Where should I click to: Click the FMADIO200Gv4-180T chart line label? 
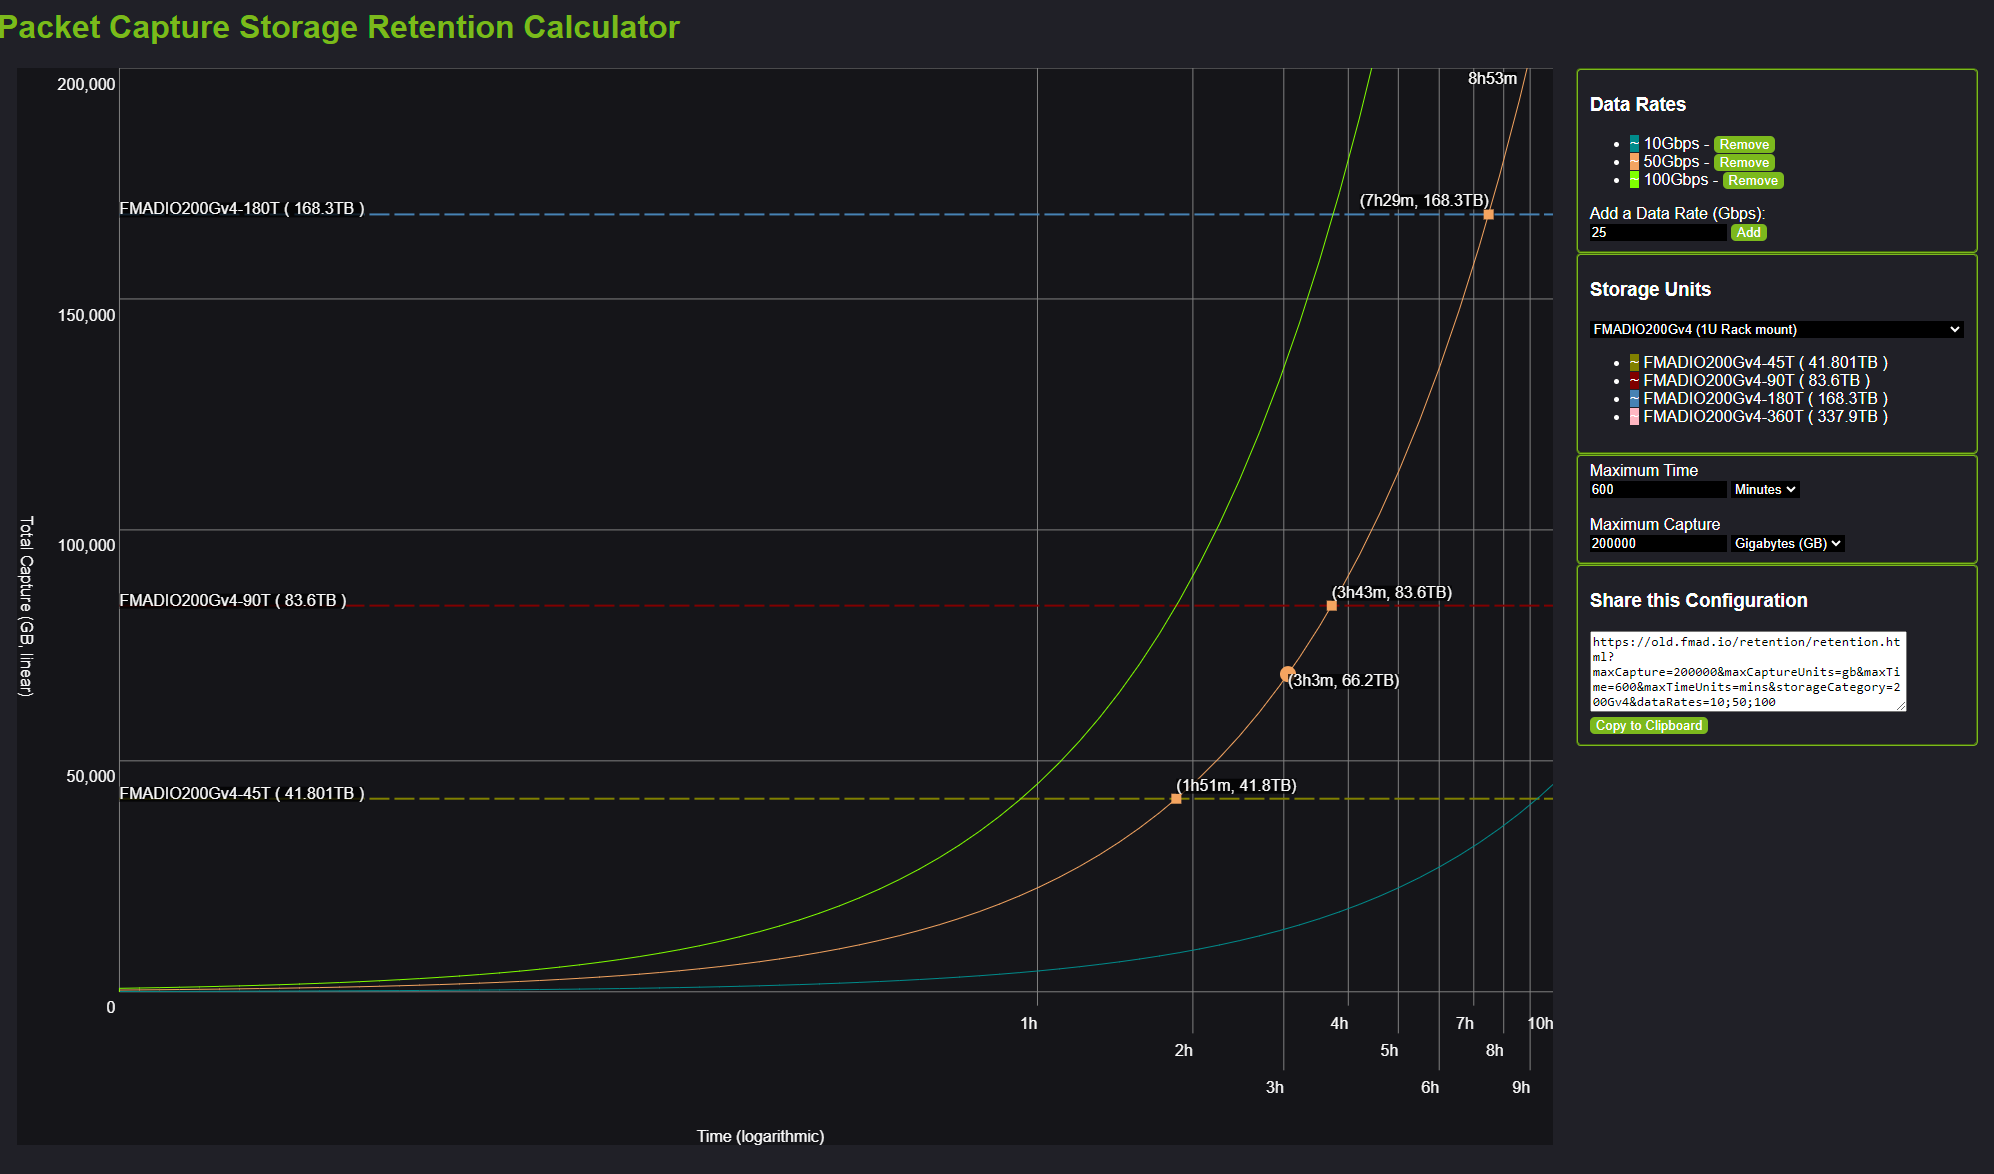coord(242,209)
